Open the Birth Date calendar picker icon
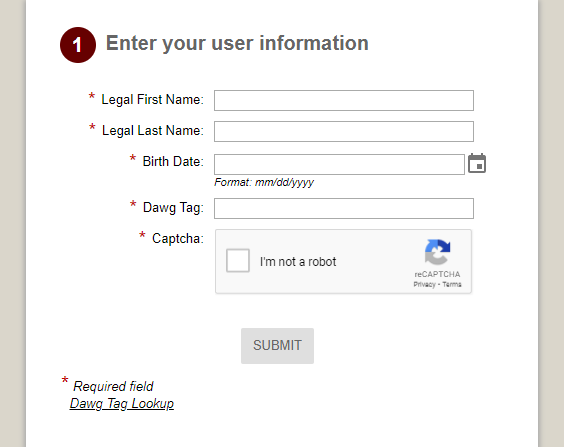564x447 pixels. point(477,163)
